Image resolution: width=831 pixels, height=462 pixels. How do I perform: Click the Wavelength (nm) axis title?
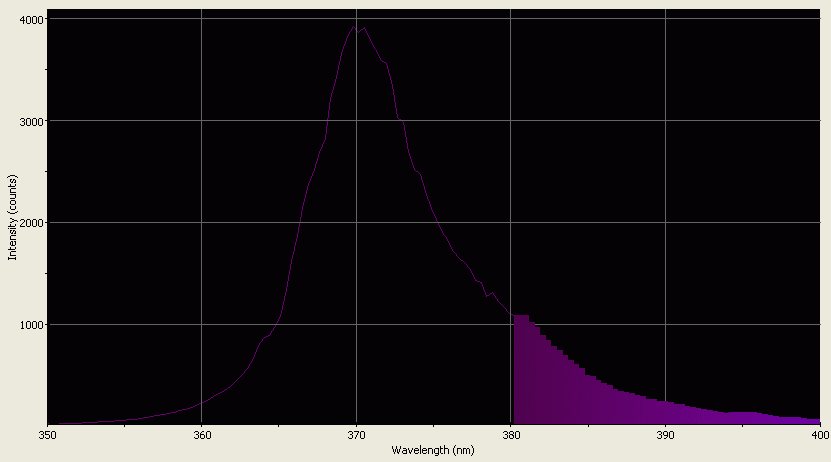[x=433, y=450]
